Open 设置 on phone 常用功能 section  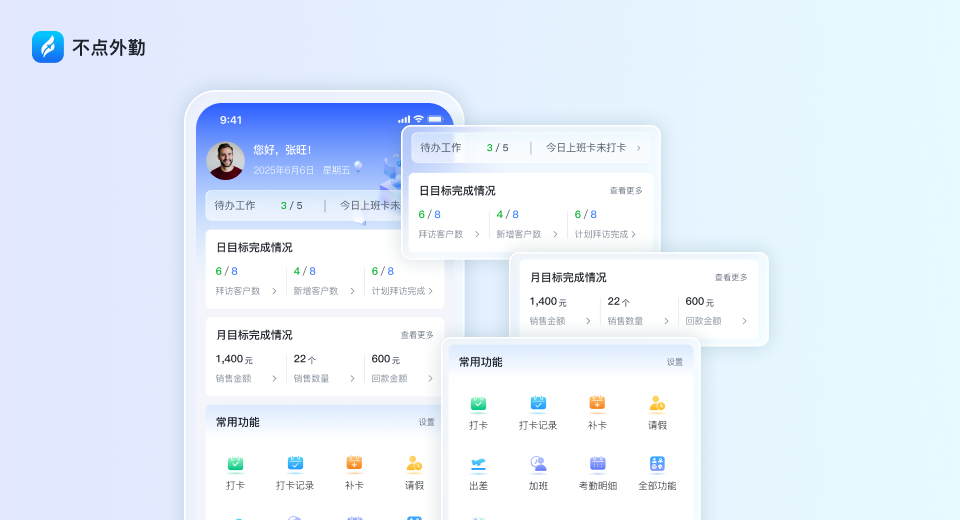point(427,422)
